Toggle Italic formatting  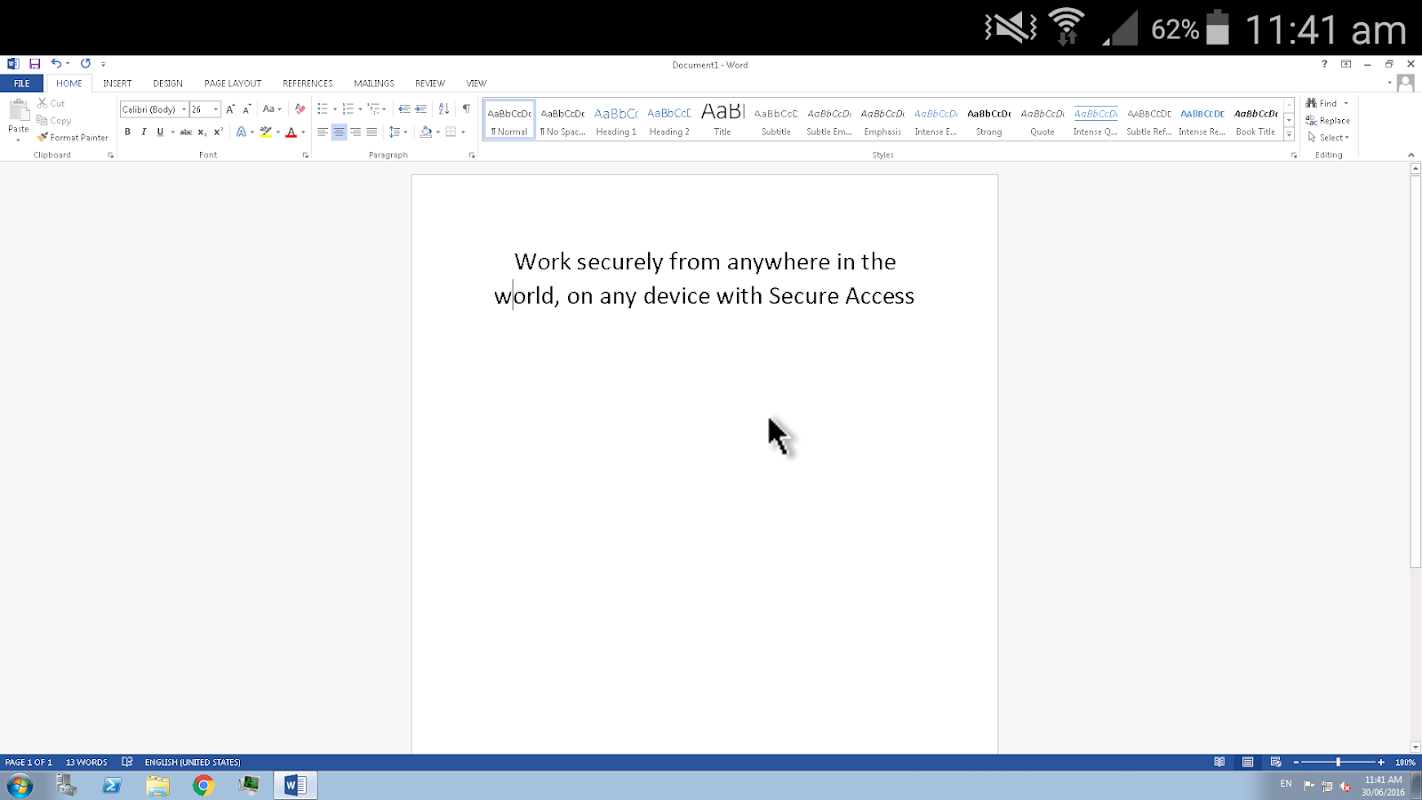pyautogui.click(x=143, y=132)
